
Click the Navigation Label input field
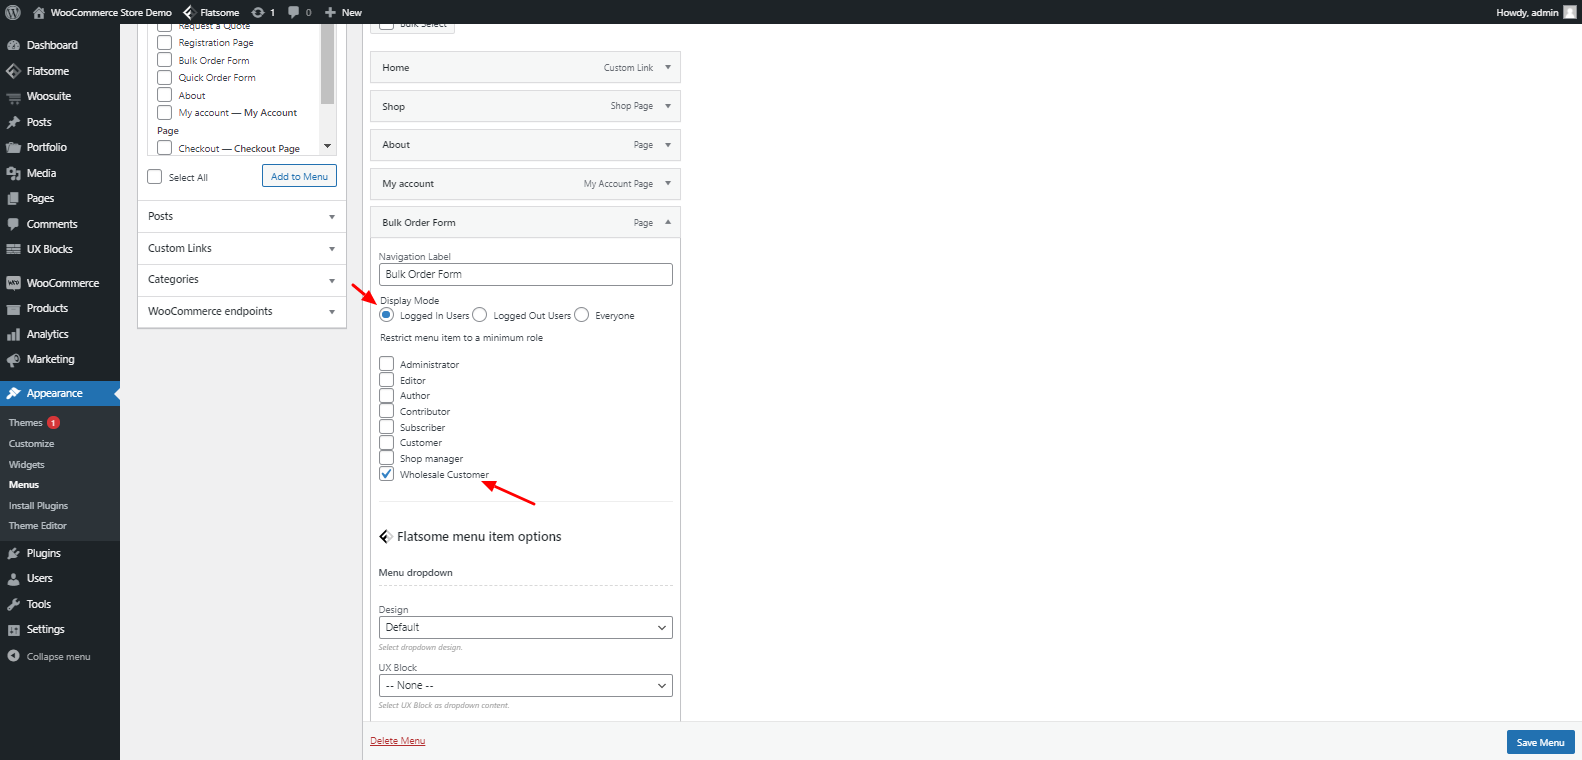click(x=526, y=274)
